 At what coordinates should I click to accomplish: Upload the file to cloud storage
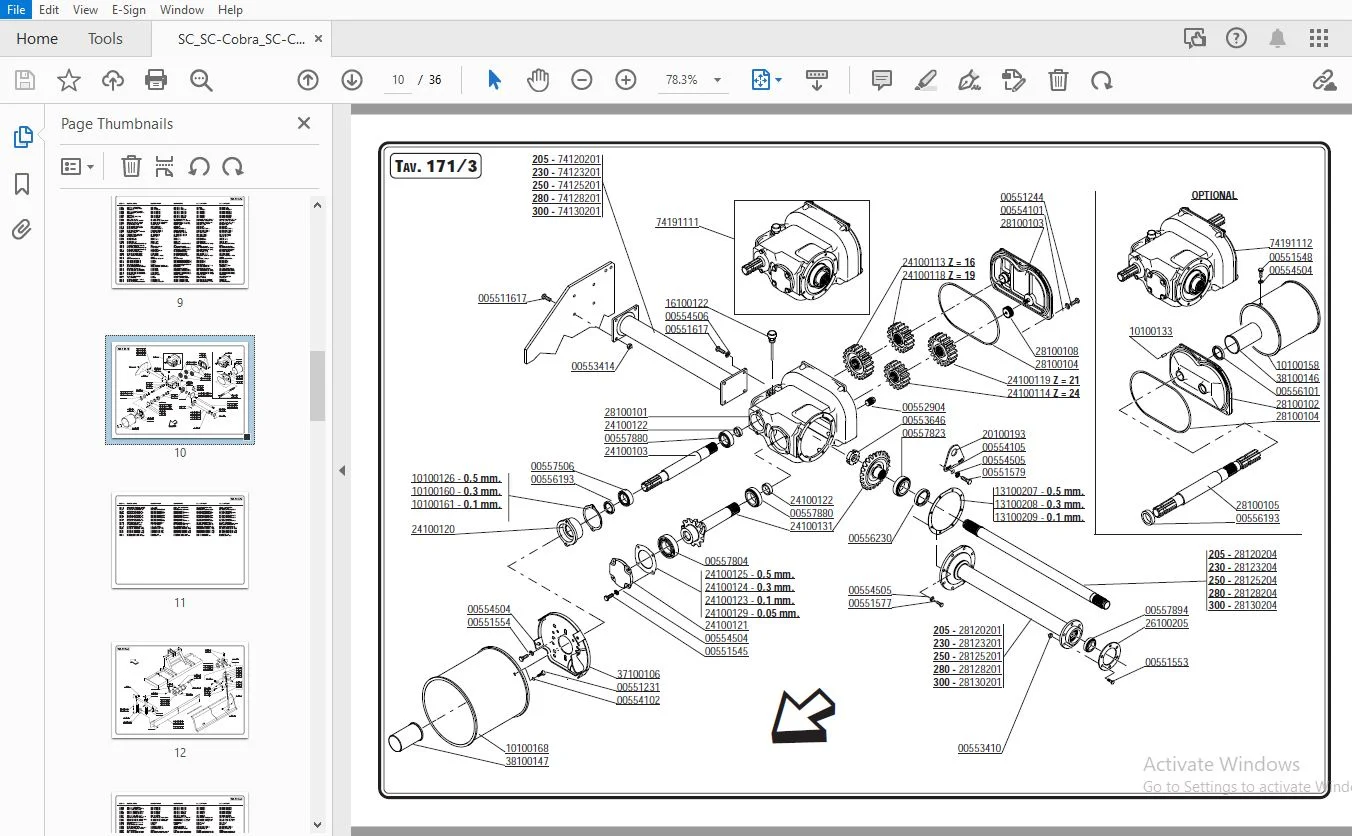click(x=113, y=80)
